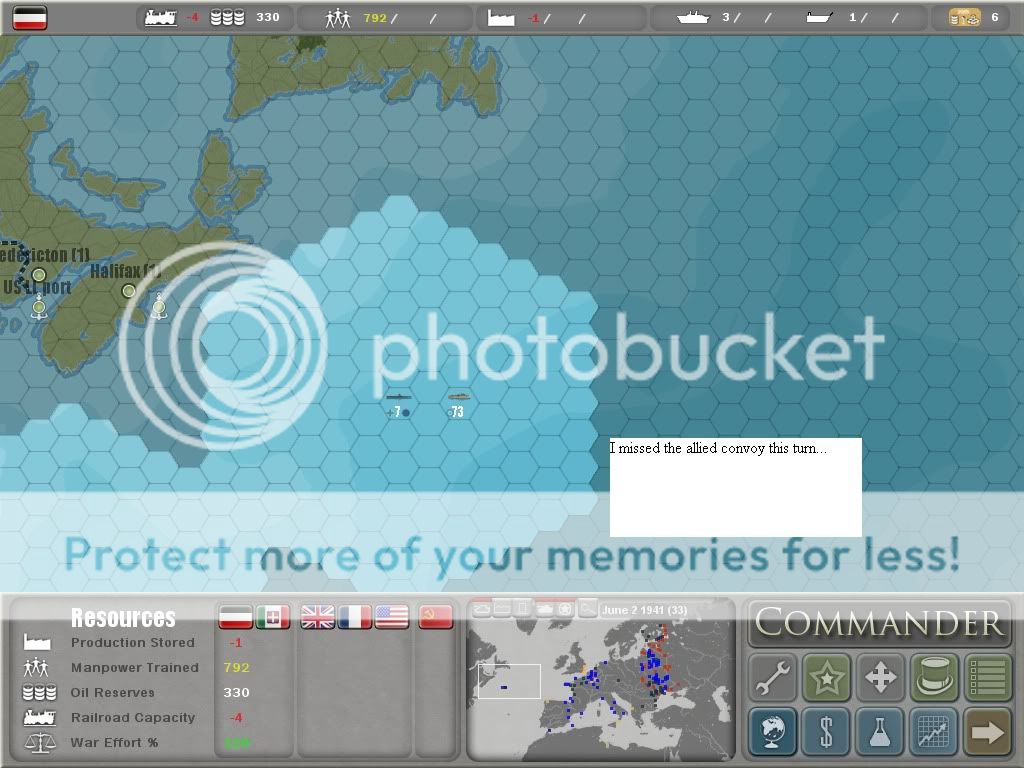Image resolution: width=1024 pixels, height=768 pixels.
Task: Click the German flag in top bar
Action: pyautogui.click(x=30, y=18)
